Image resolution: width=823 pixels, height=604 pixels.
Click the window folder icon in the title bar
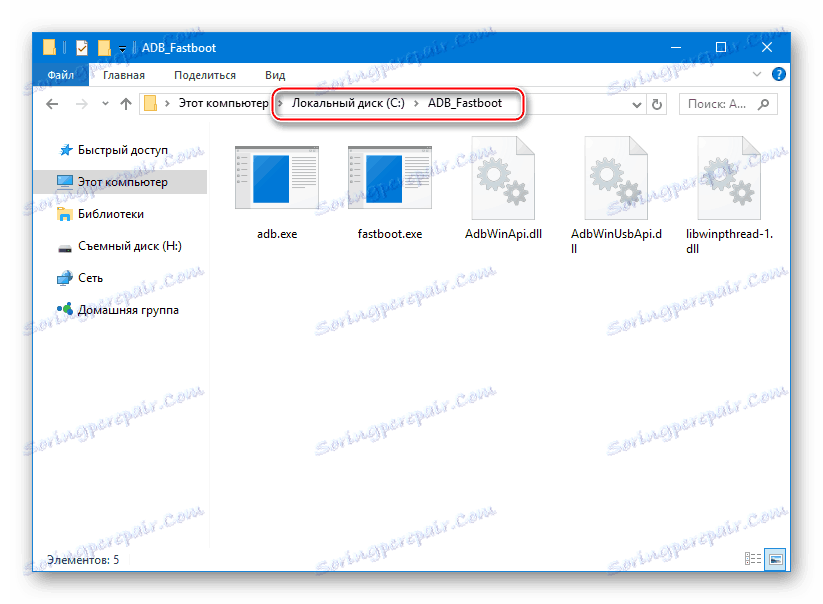coord(49,47)
